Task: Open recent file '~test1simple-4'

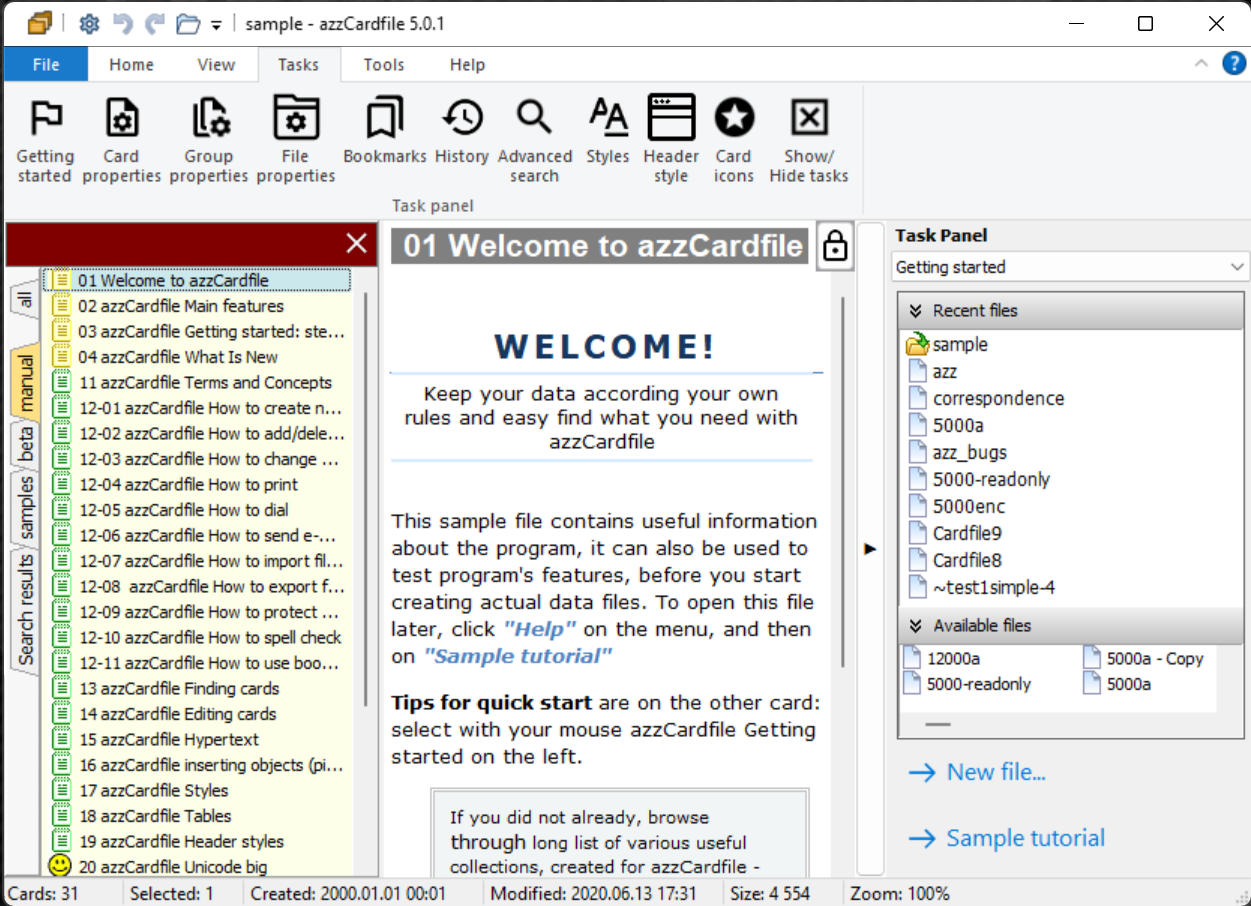Action: tap(992, 588)
